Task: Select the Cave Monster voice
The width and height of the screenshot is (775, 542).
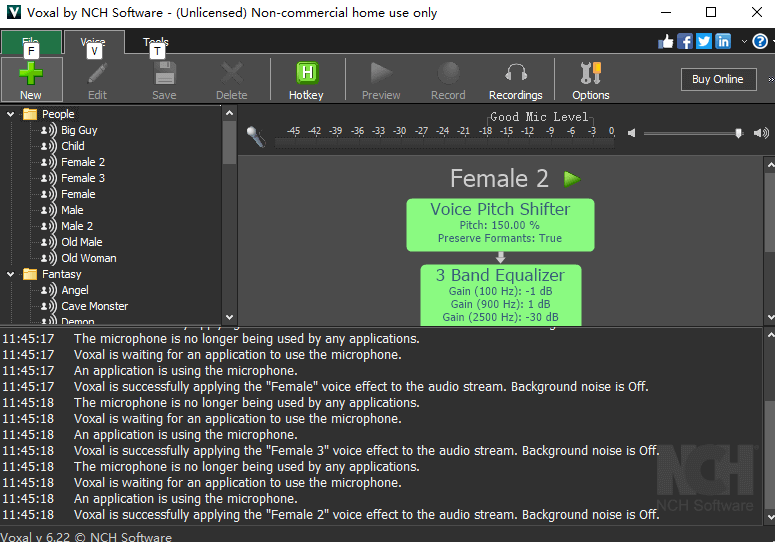Action: tap(94, 306)
